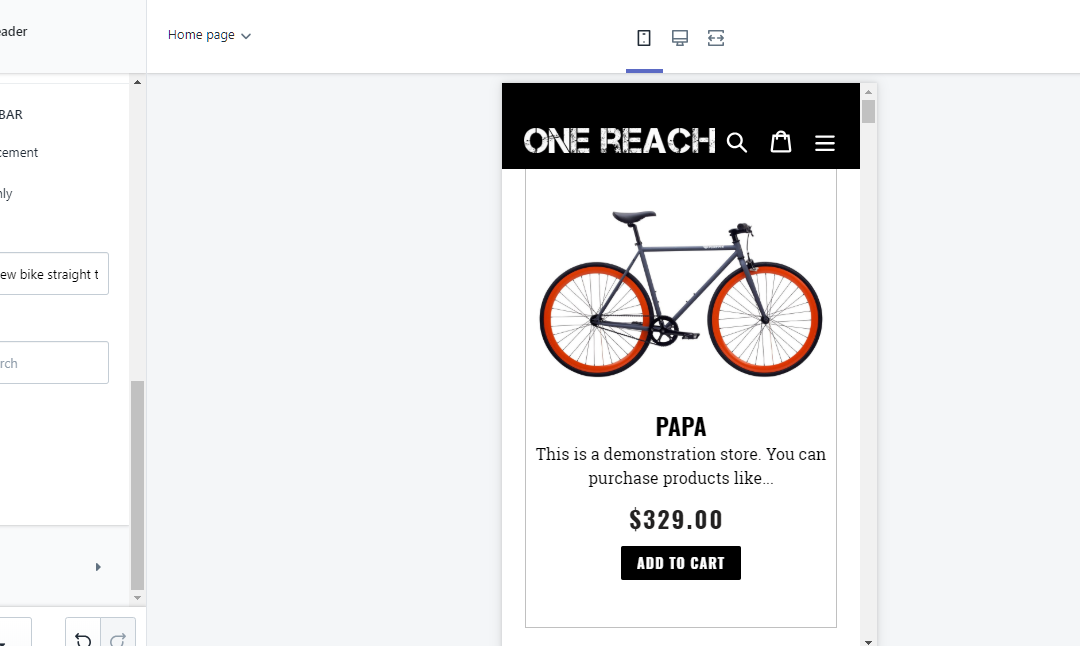1080x646 pixels.
Task: Open the shopping bag cart icon
Action: [x=781, y=142]
